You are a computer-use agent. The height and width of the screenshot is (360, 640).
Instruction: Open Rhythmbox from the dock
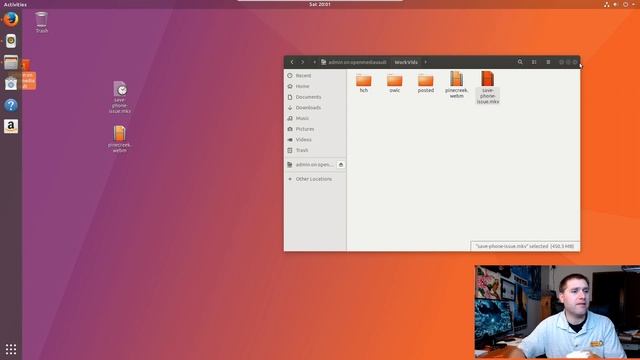coord(11,41)
